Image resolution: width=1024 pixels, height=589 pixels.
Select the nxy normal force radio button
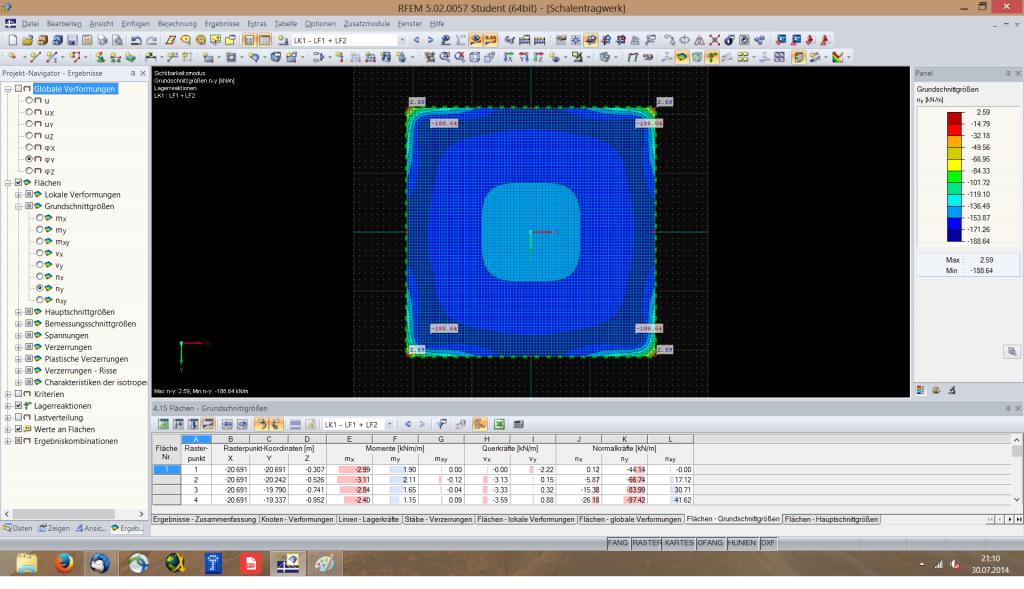40,300
